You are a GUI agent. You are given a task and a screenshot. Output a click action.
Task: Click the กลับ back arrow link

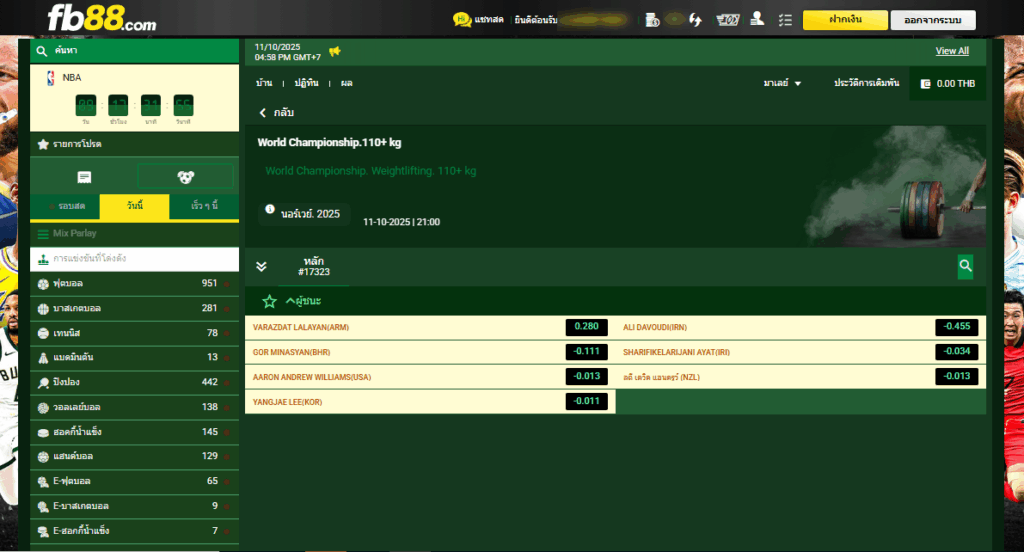(x=276, y=112)
